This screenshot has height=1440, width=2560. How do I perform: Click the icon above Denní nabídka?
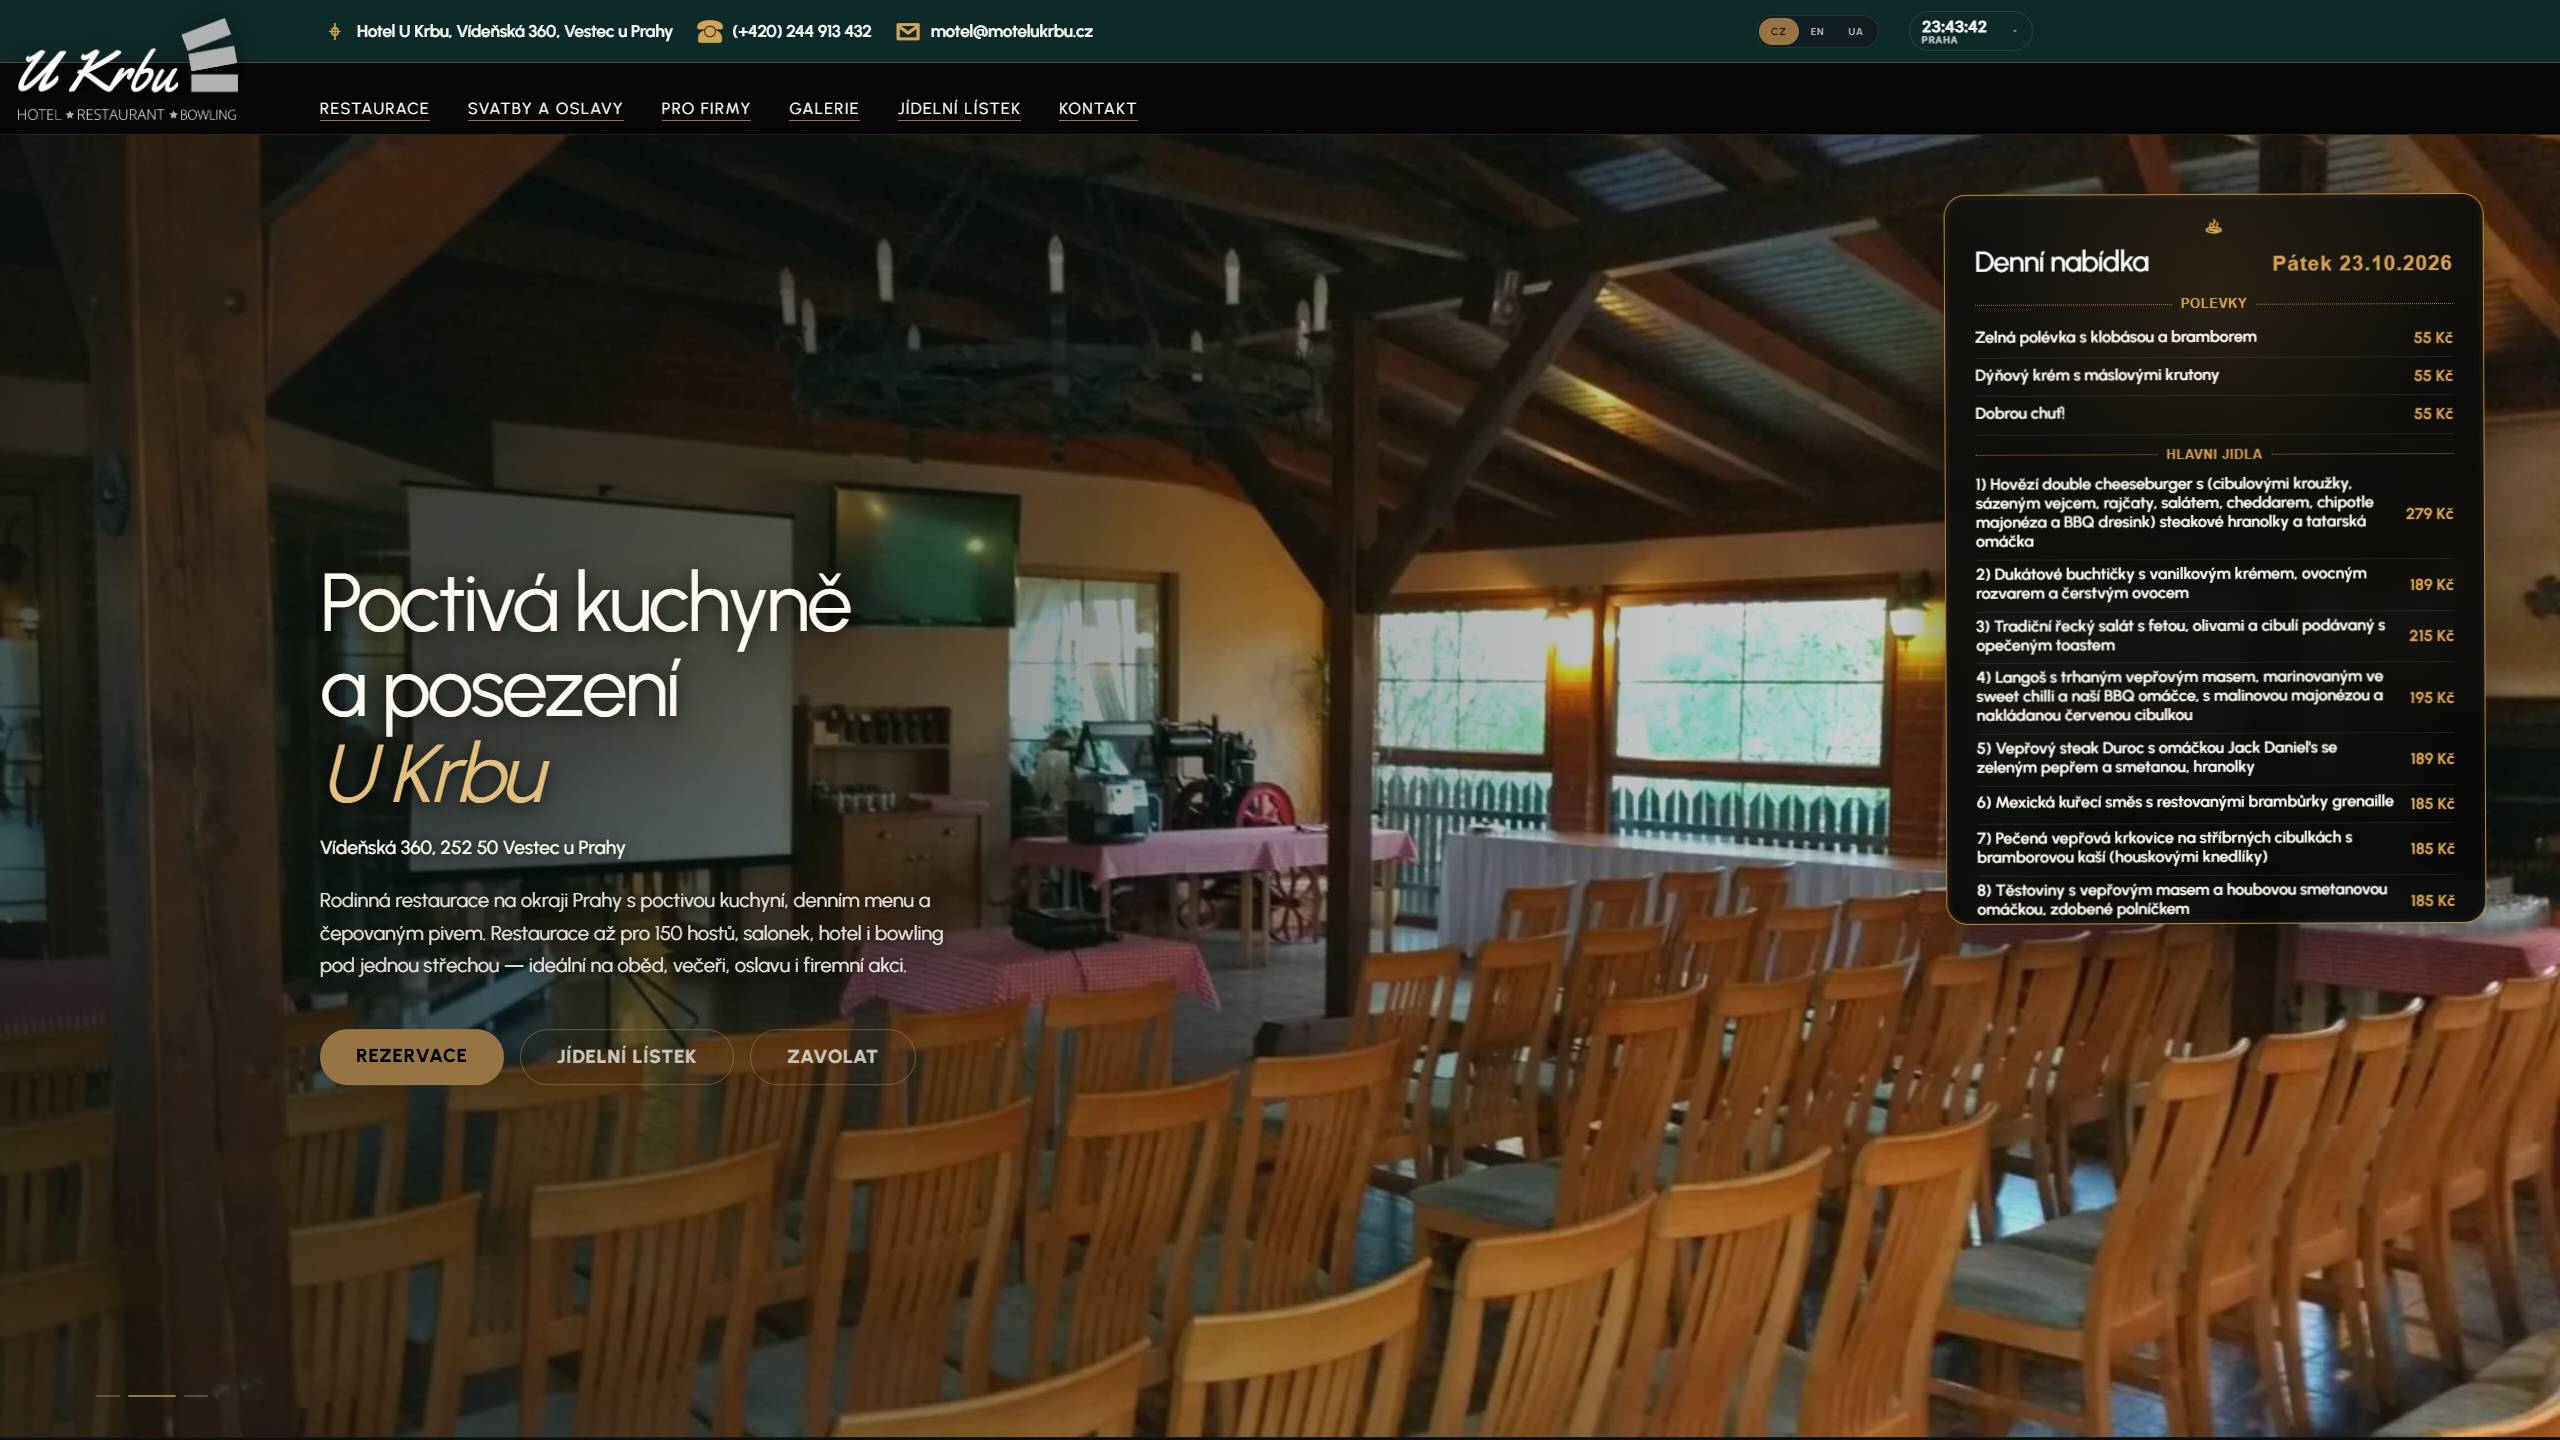(2213, 227)
